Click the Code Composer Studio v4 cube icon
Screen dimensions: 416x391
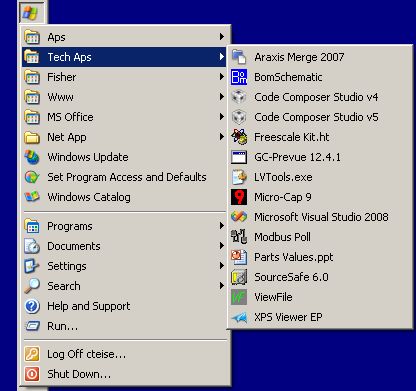pyautogui.click(x=239, y=97)
